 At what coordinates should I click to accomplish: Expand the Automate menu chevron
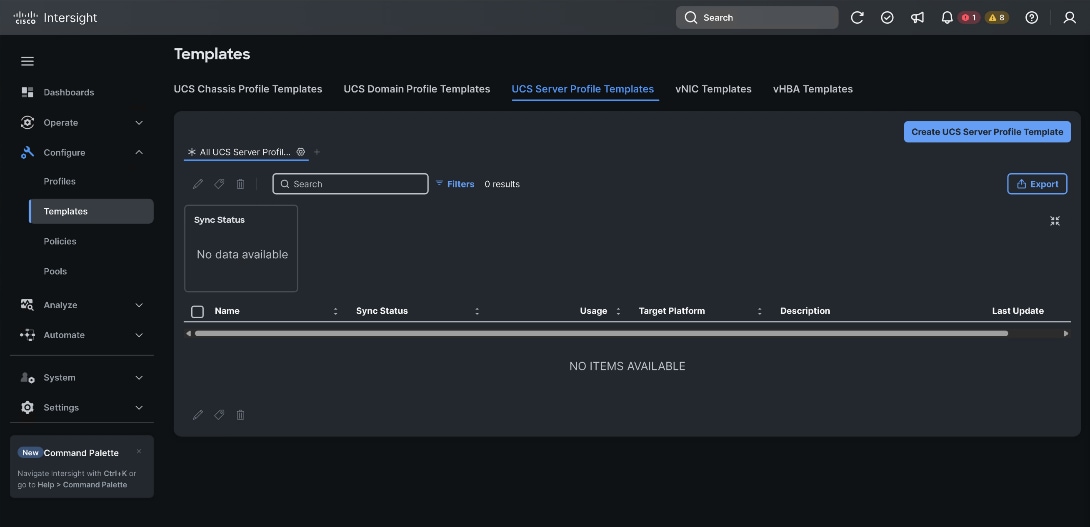(x=139, y=334)
